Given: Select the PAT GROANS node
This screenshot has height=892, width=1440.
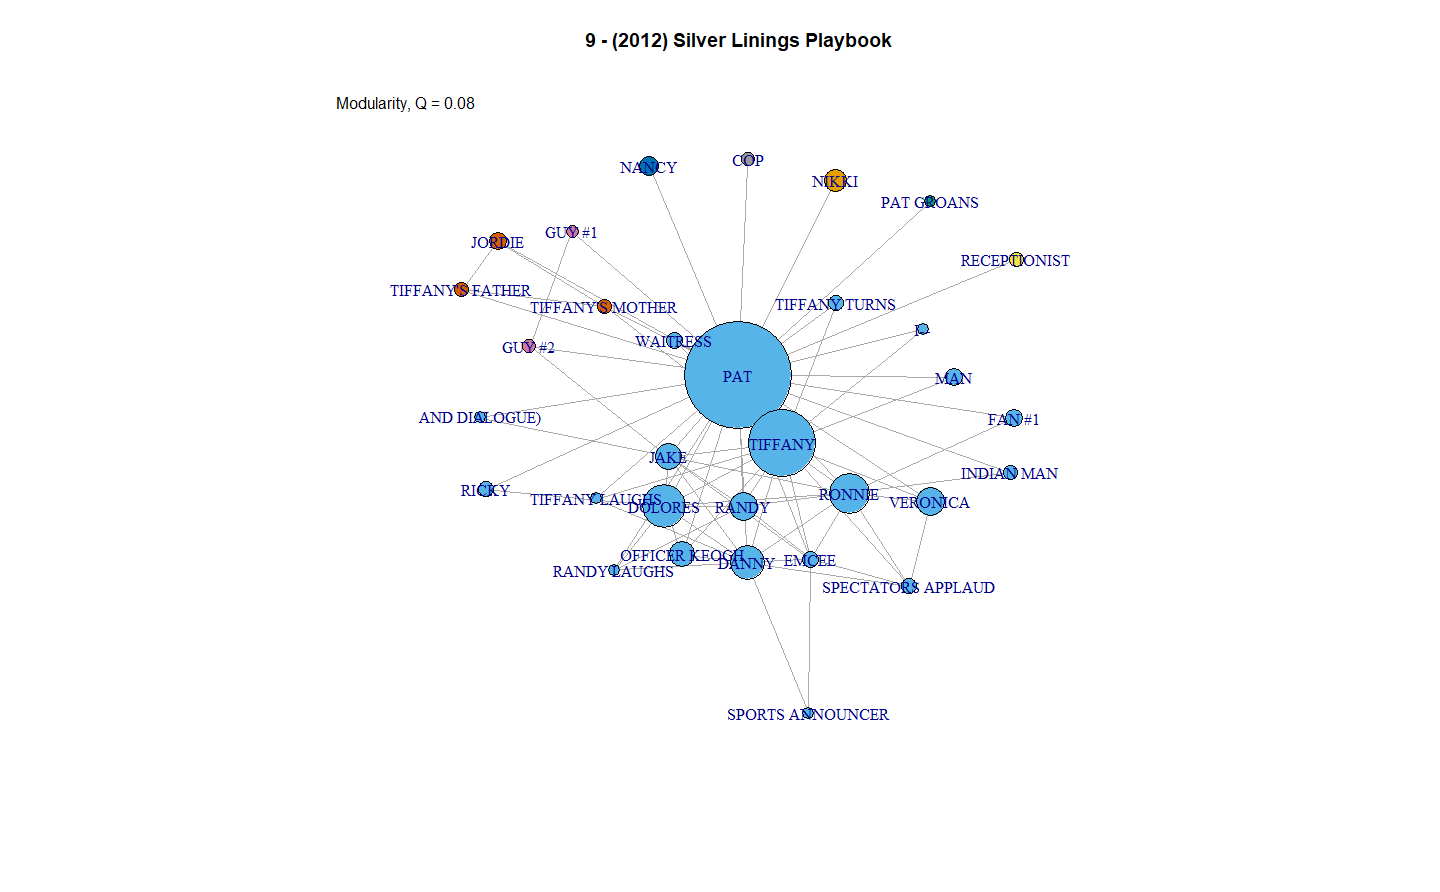Looking at the screenshot, I should 930,201.
